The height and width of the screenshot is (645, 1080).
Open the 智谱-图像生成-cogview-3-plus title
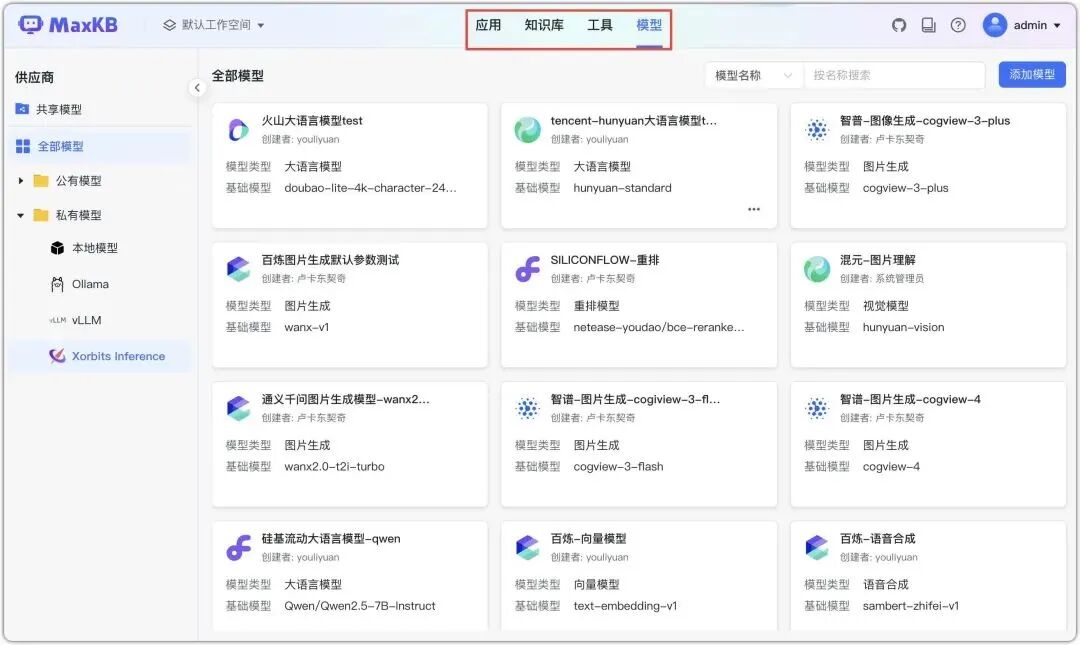pos(924,121)
